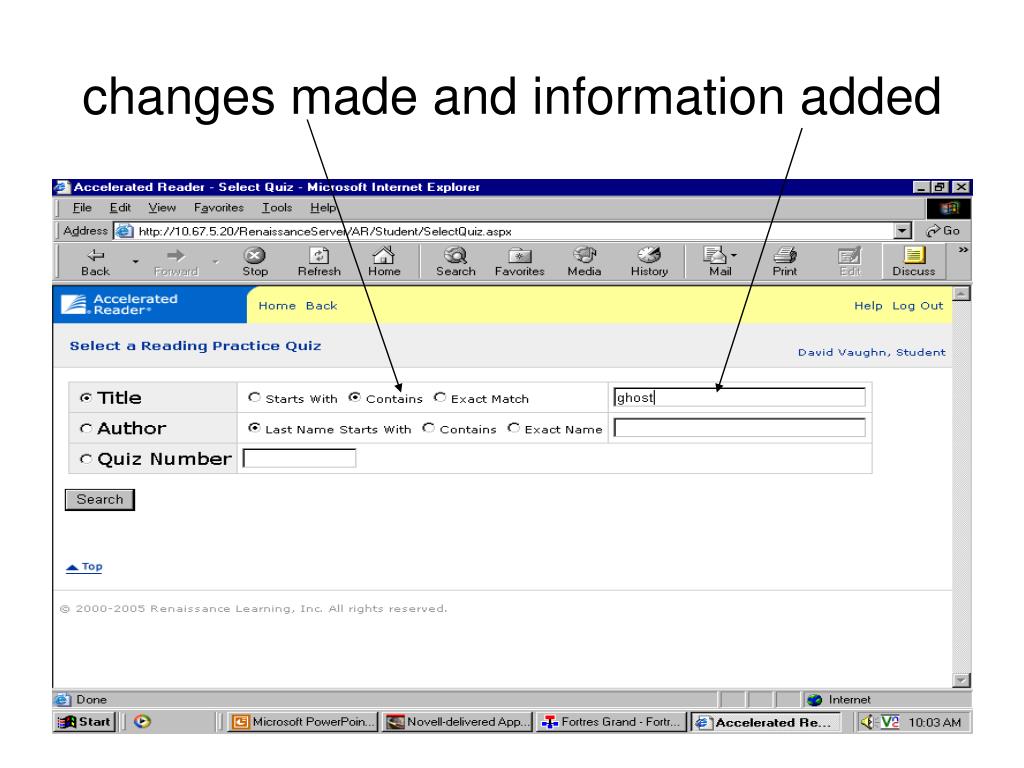Click the Refresh toolbar icon
Image resolution: width=1024 pixels, height=768 pixels.
pos(319,255)
